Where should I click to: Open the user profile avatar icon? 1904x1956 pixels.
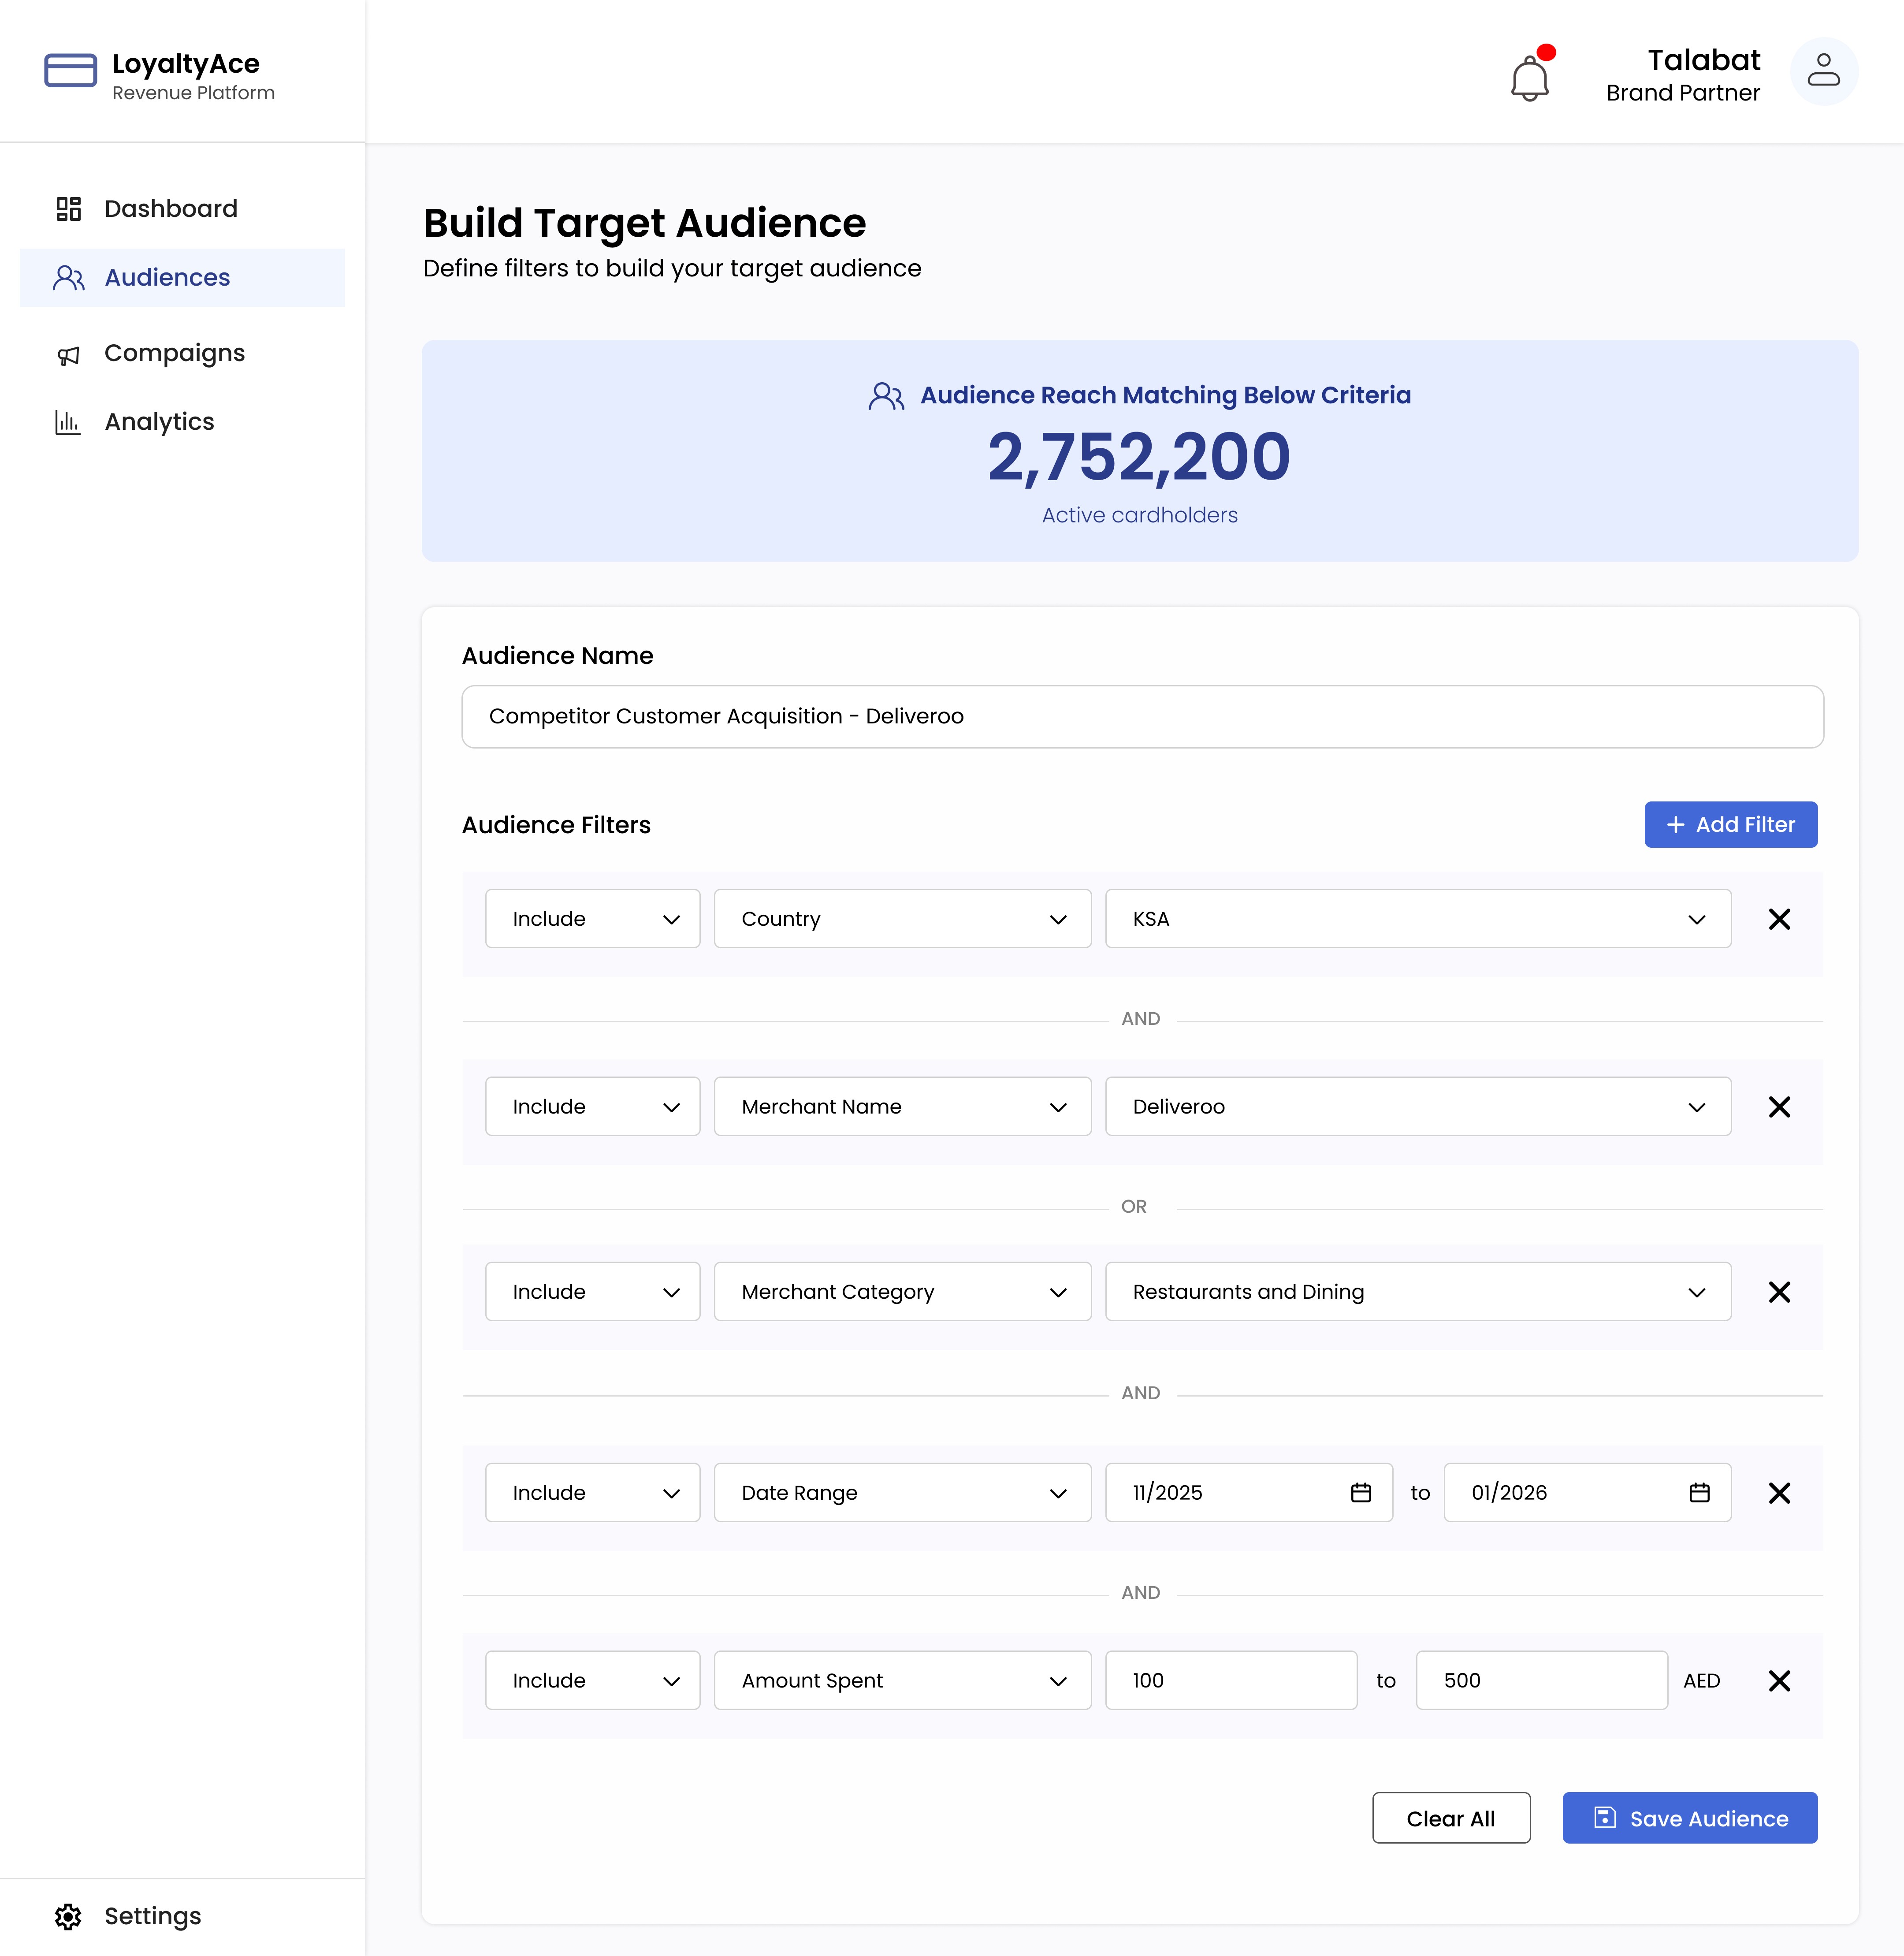coord(1823,71)
